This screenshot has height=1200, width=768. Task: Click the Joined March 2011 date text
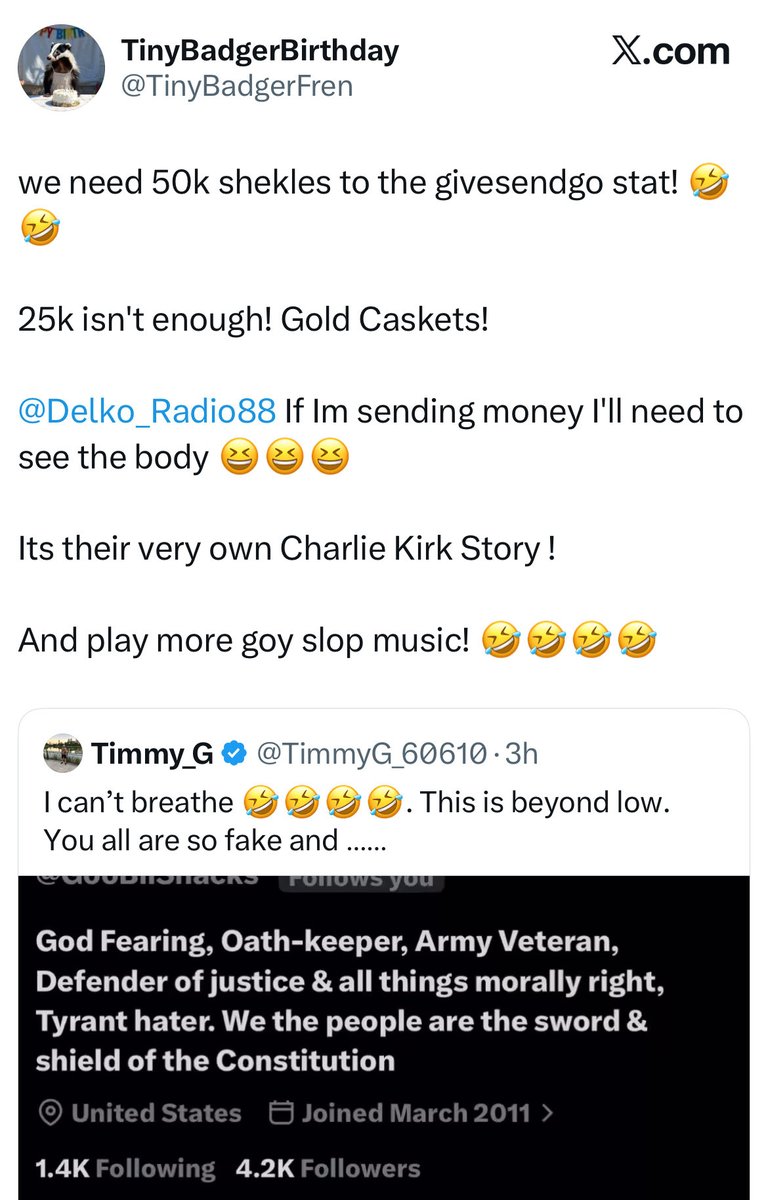coord(415,1113)
